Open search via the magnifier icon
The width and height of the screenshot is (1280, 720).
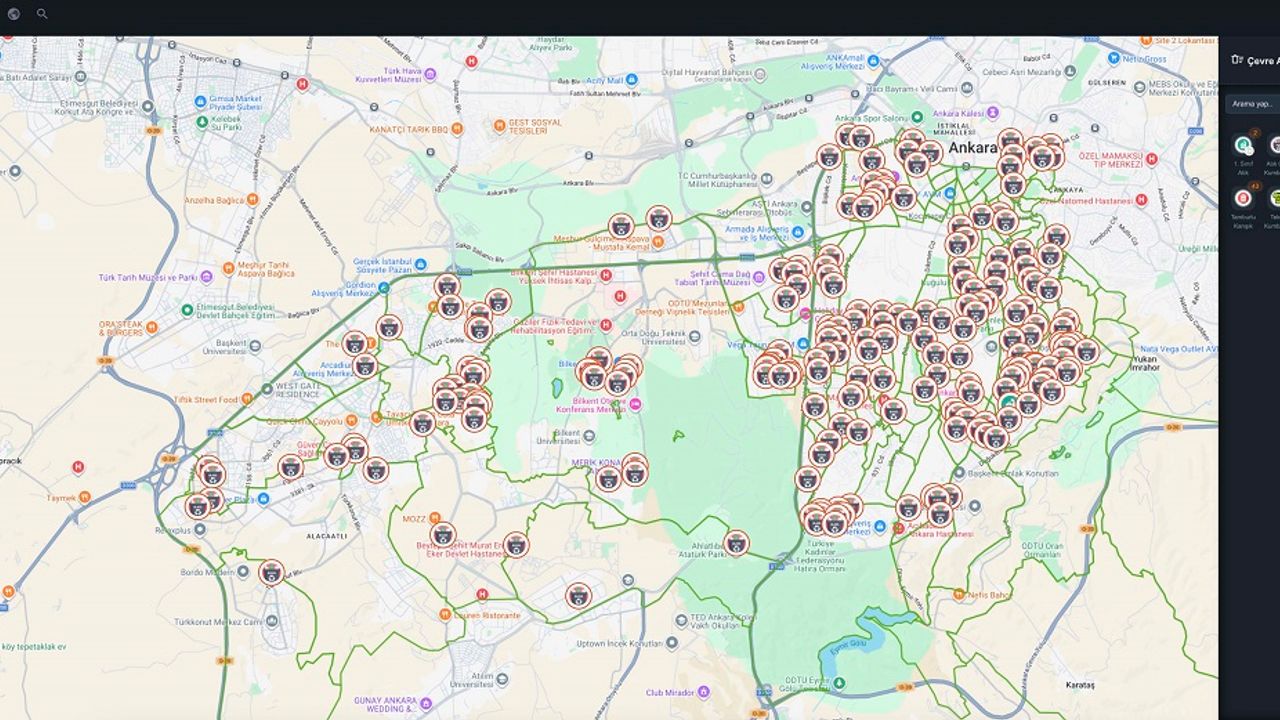click(42, 14)
